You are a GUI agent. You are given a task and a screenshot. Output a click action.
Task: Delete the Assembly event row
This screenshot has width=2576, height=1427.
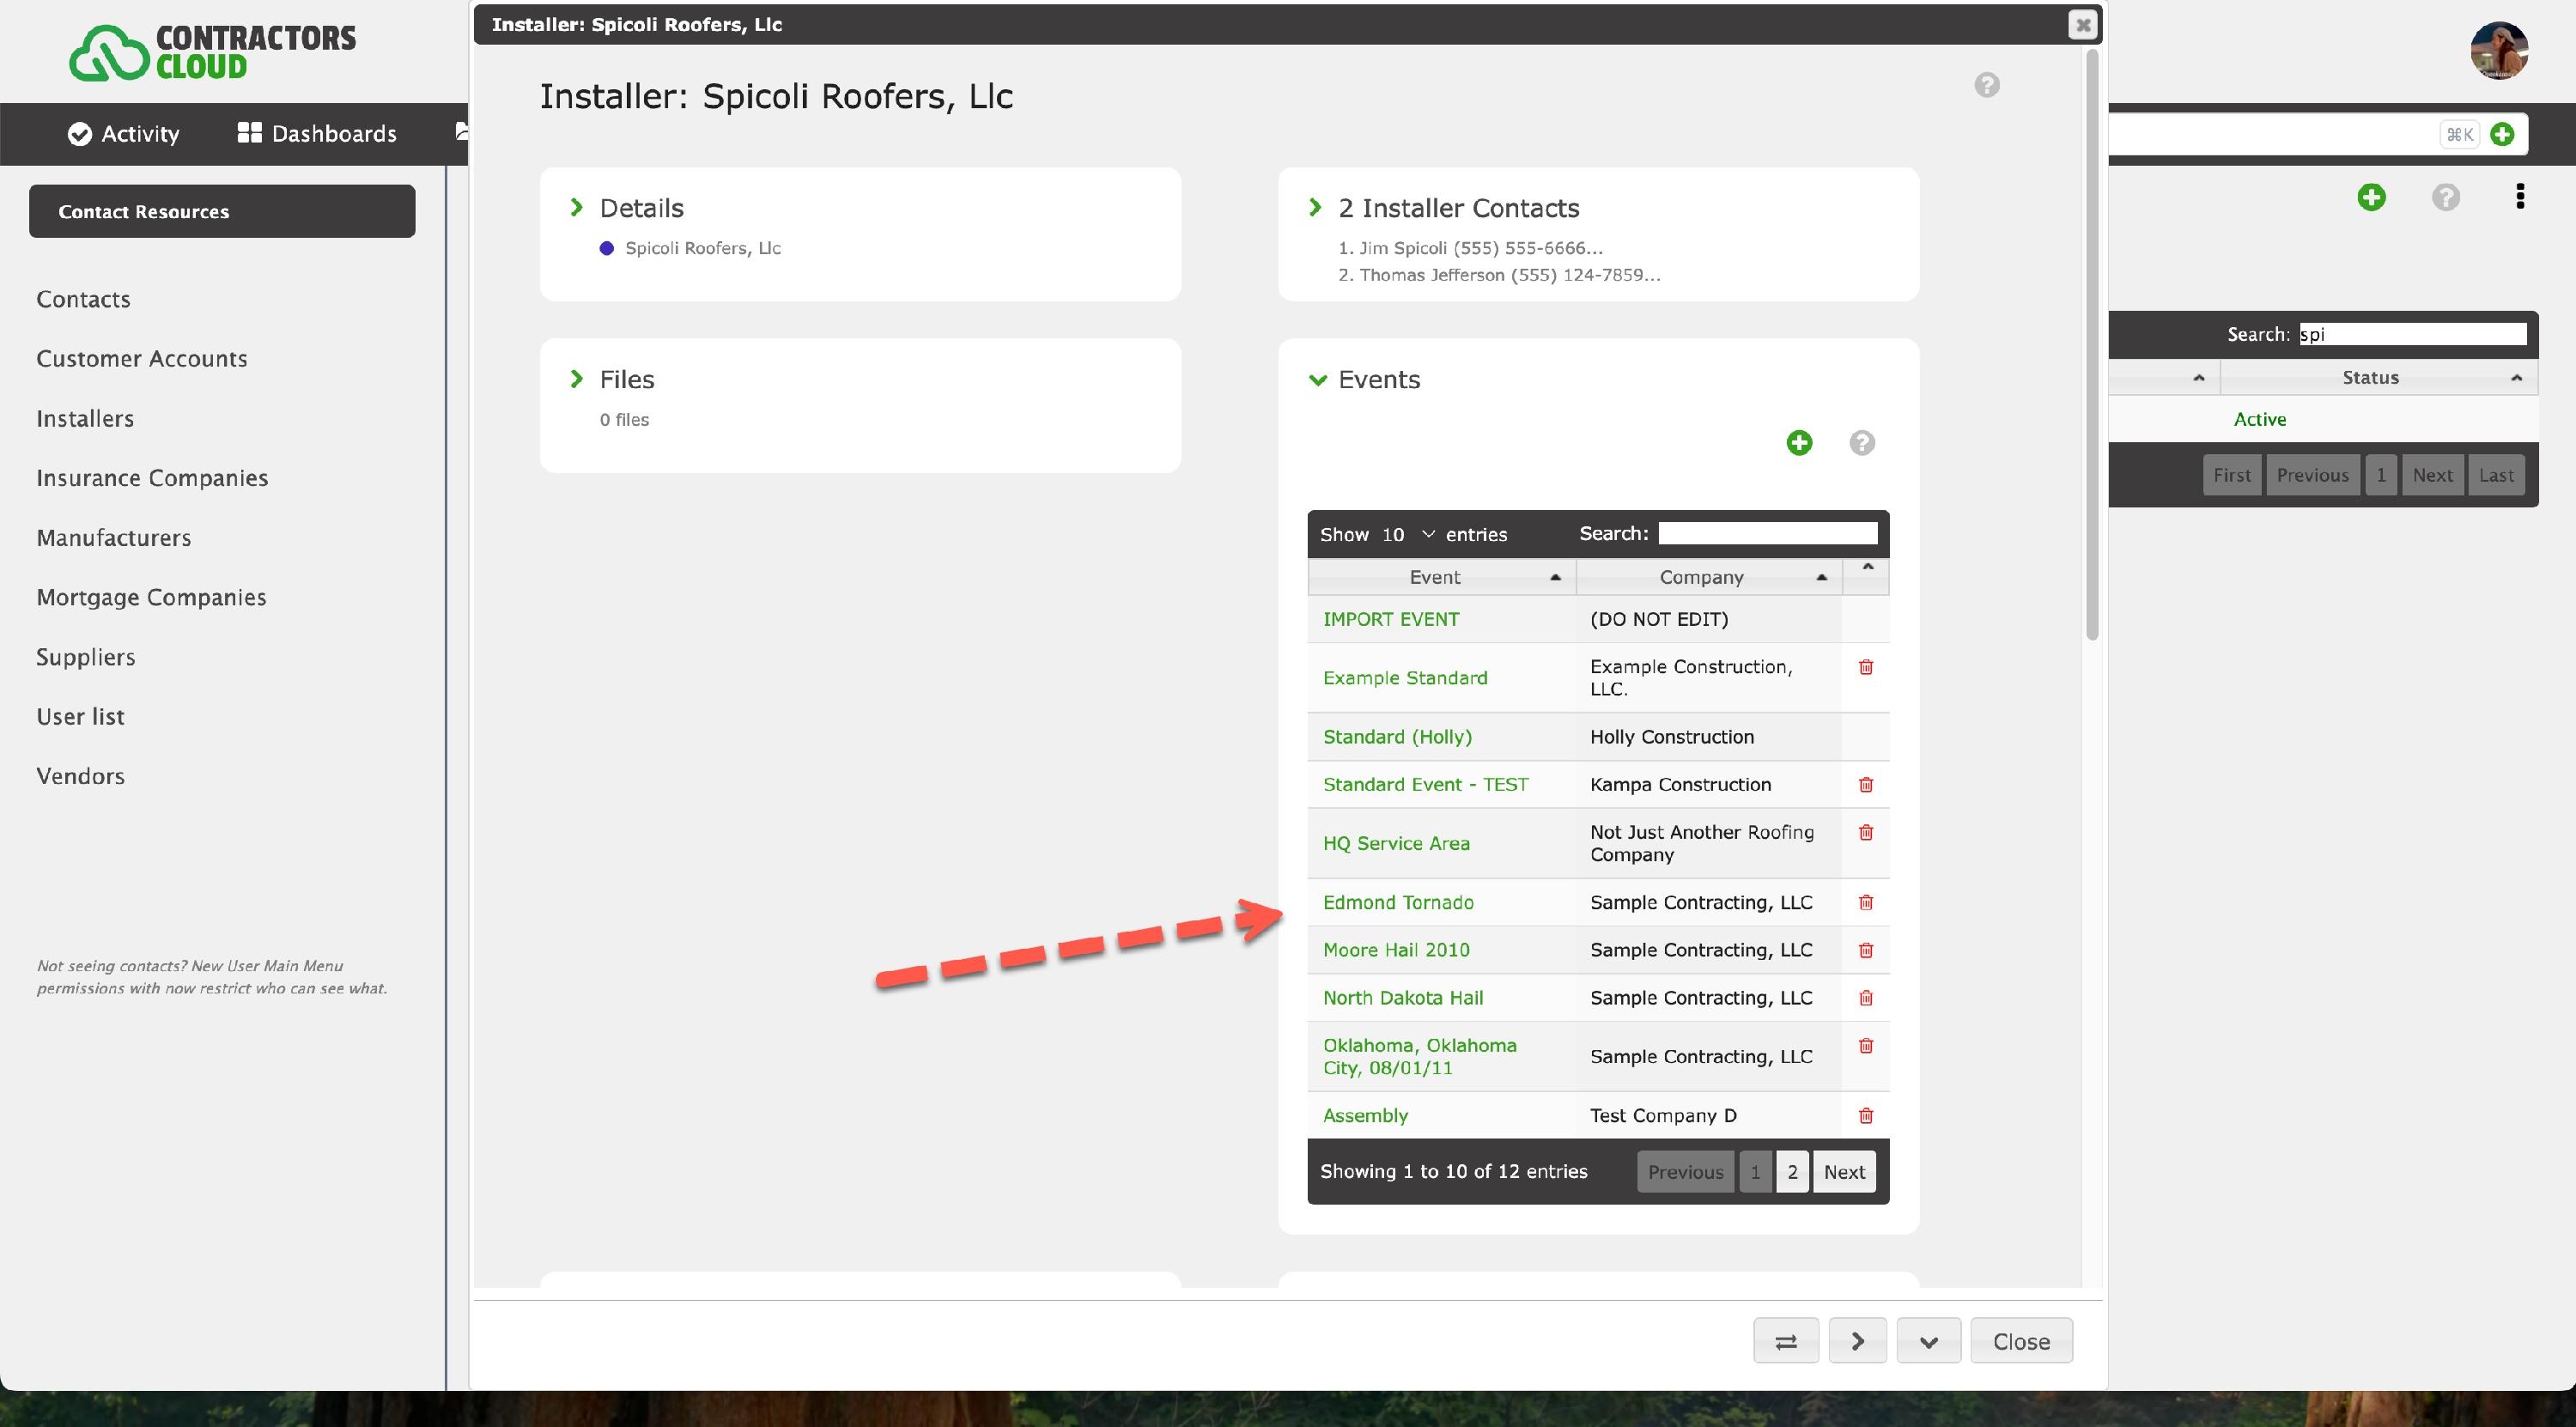click(1866, 1116)
